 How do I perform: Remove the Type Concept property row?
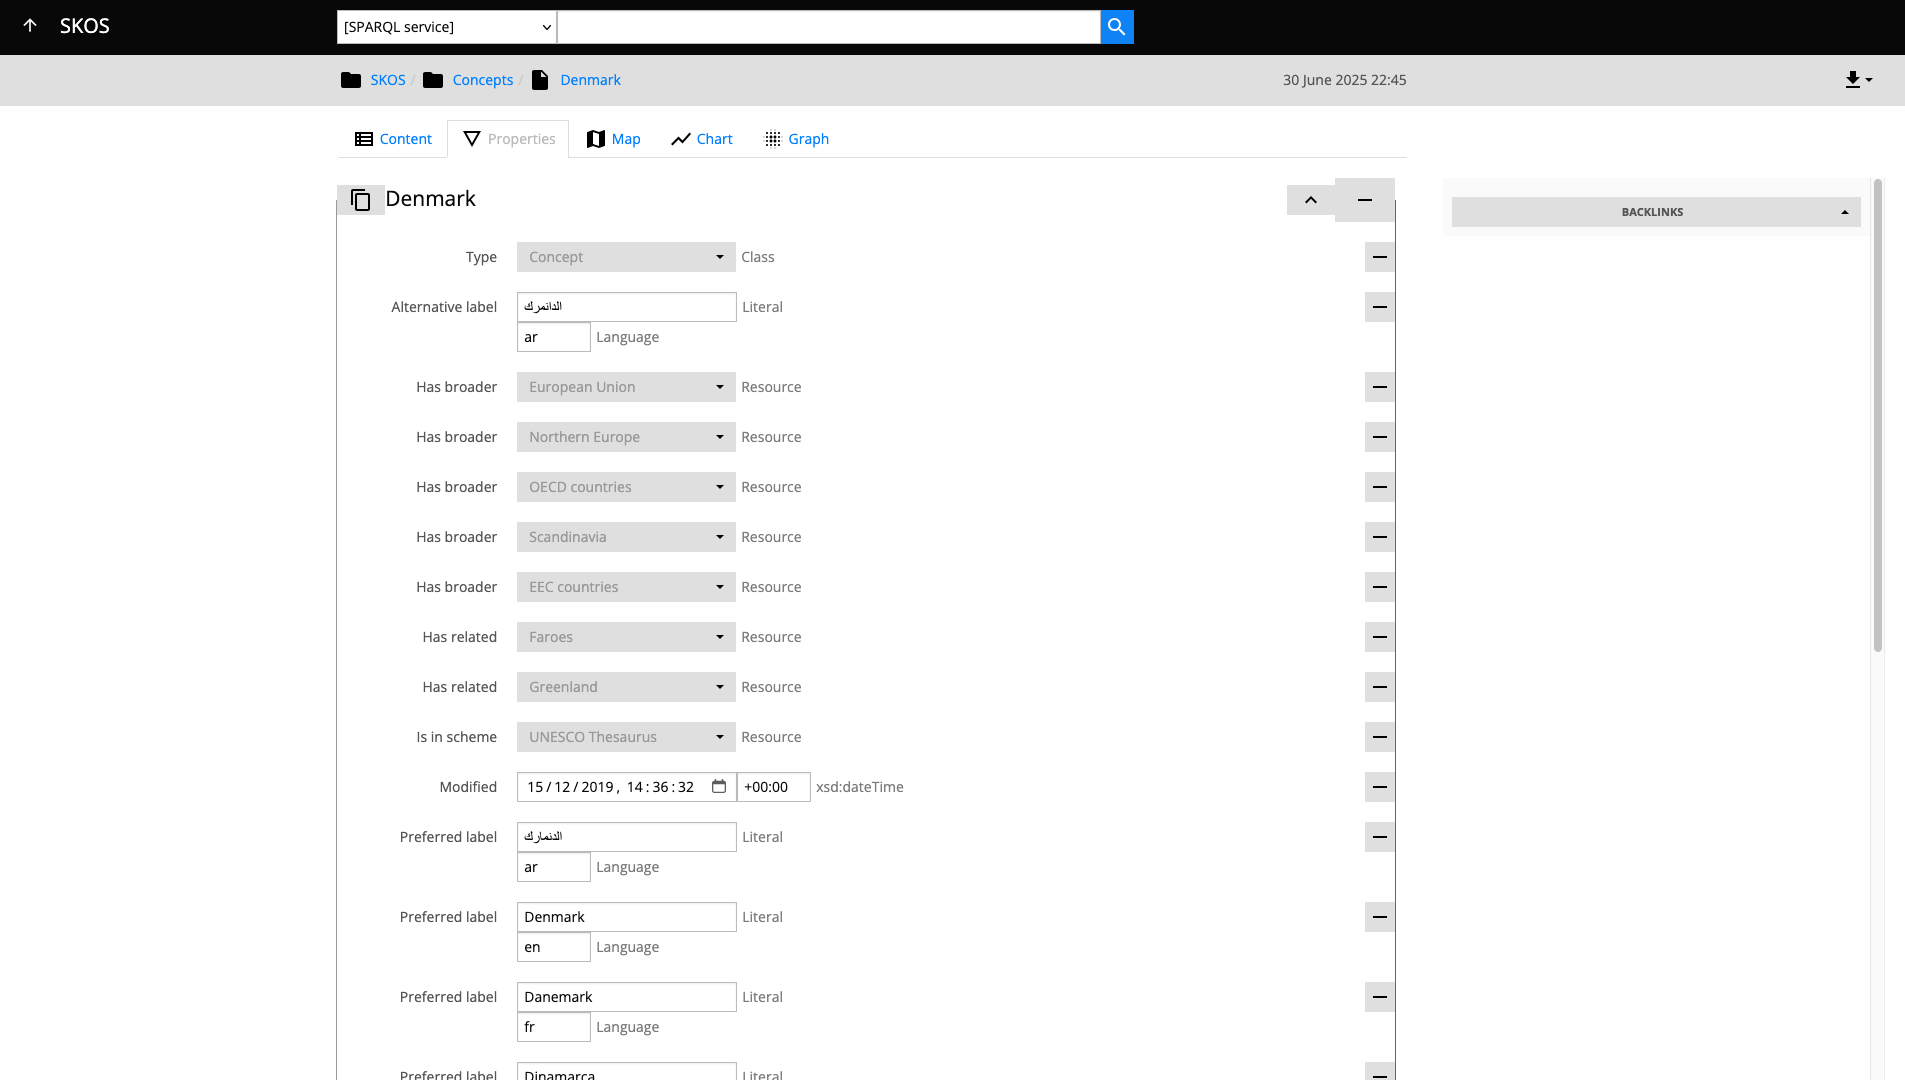tap(1380, 257)
